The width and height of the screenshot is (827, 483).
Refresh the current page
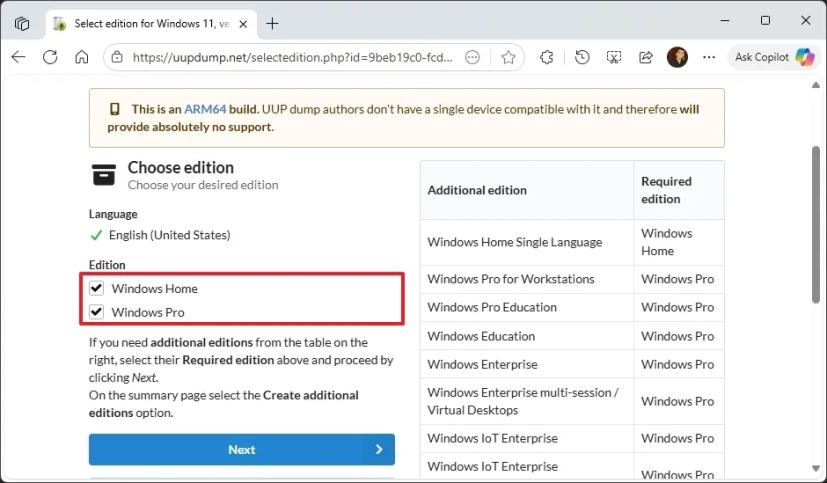pos(50,57)
